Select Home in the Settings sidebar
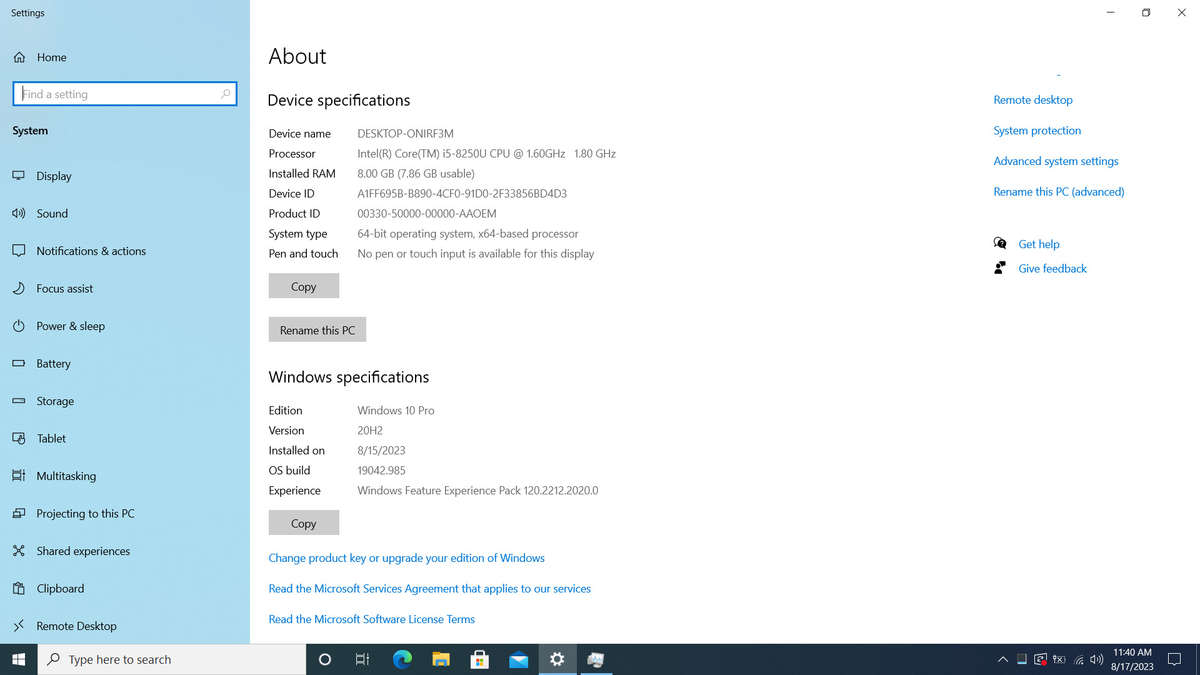Viewport: 1200px width, 675px height. pos(50,57)
